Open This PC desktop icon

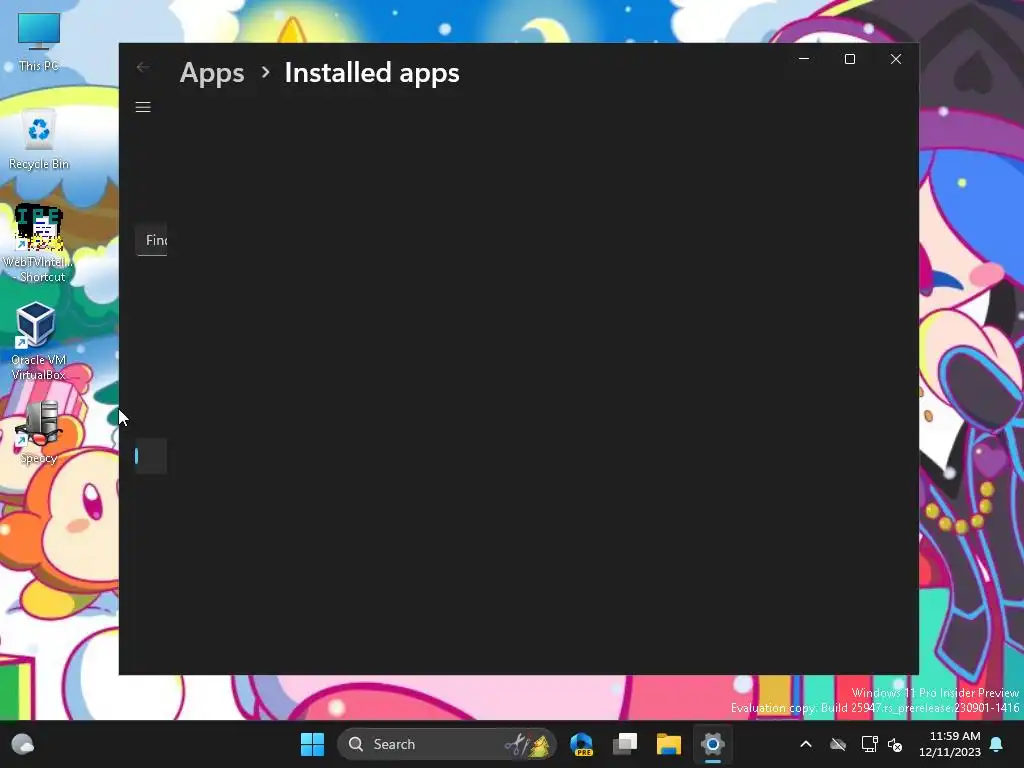(39, 42)
